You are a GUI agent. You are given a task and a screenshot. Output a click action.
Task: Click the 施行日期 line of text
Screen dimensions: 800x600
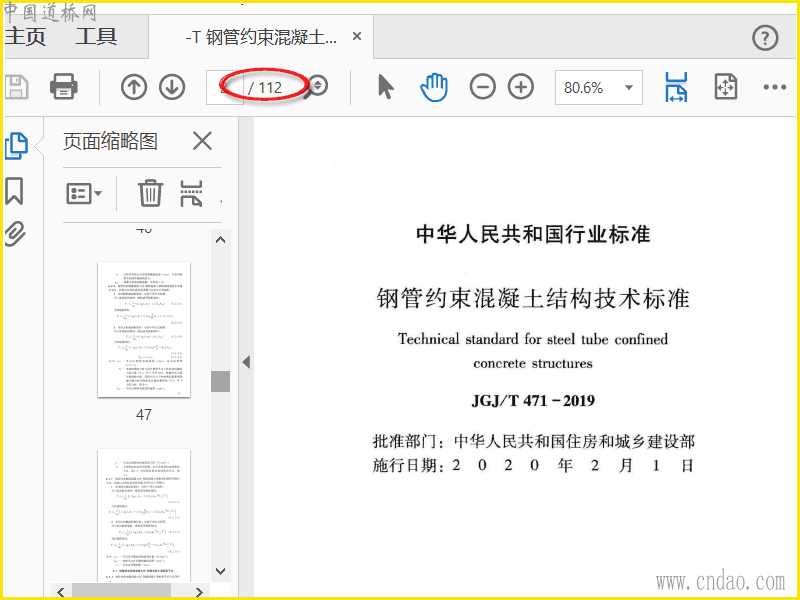[x=534, y=465]
